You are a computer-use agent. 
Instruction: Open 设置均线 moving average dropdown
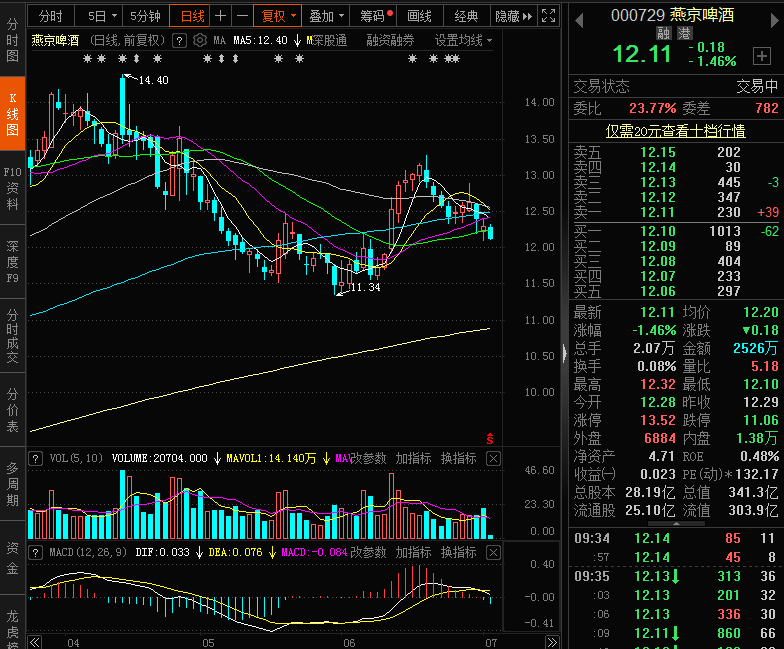pyautogui.click(x=464, y=40)
